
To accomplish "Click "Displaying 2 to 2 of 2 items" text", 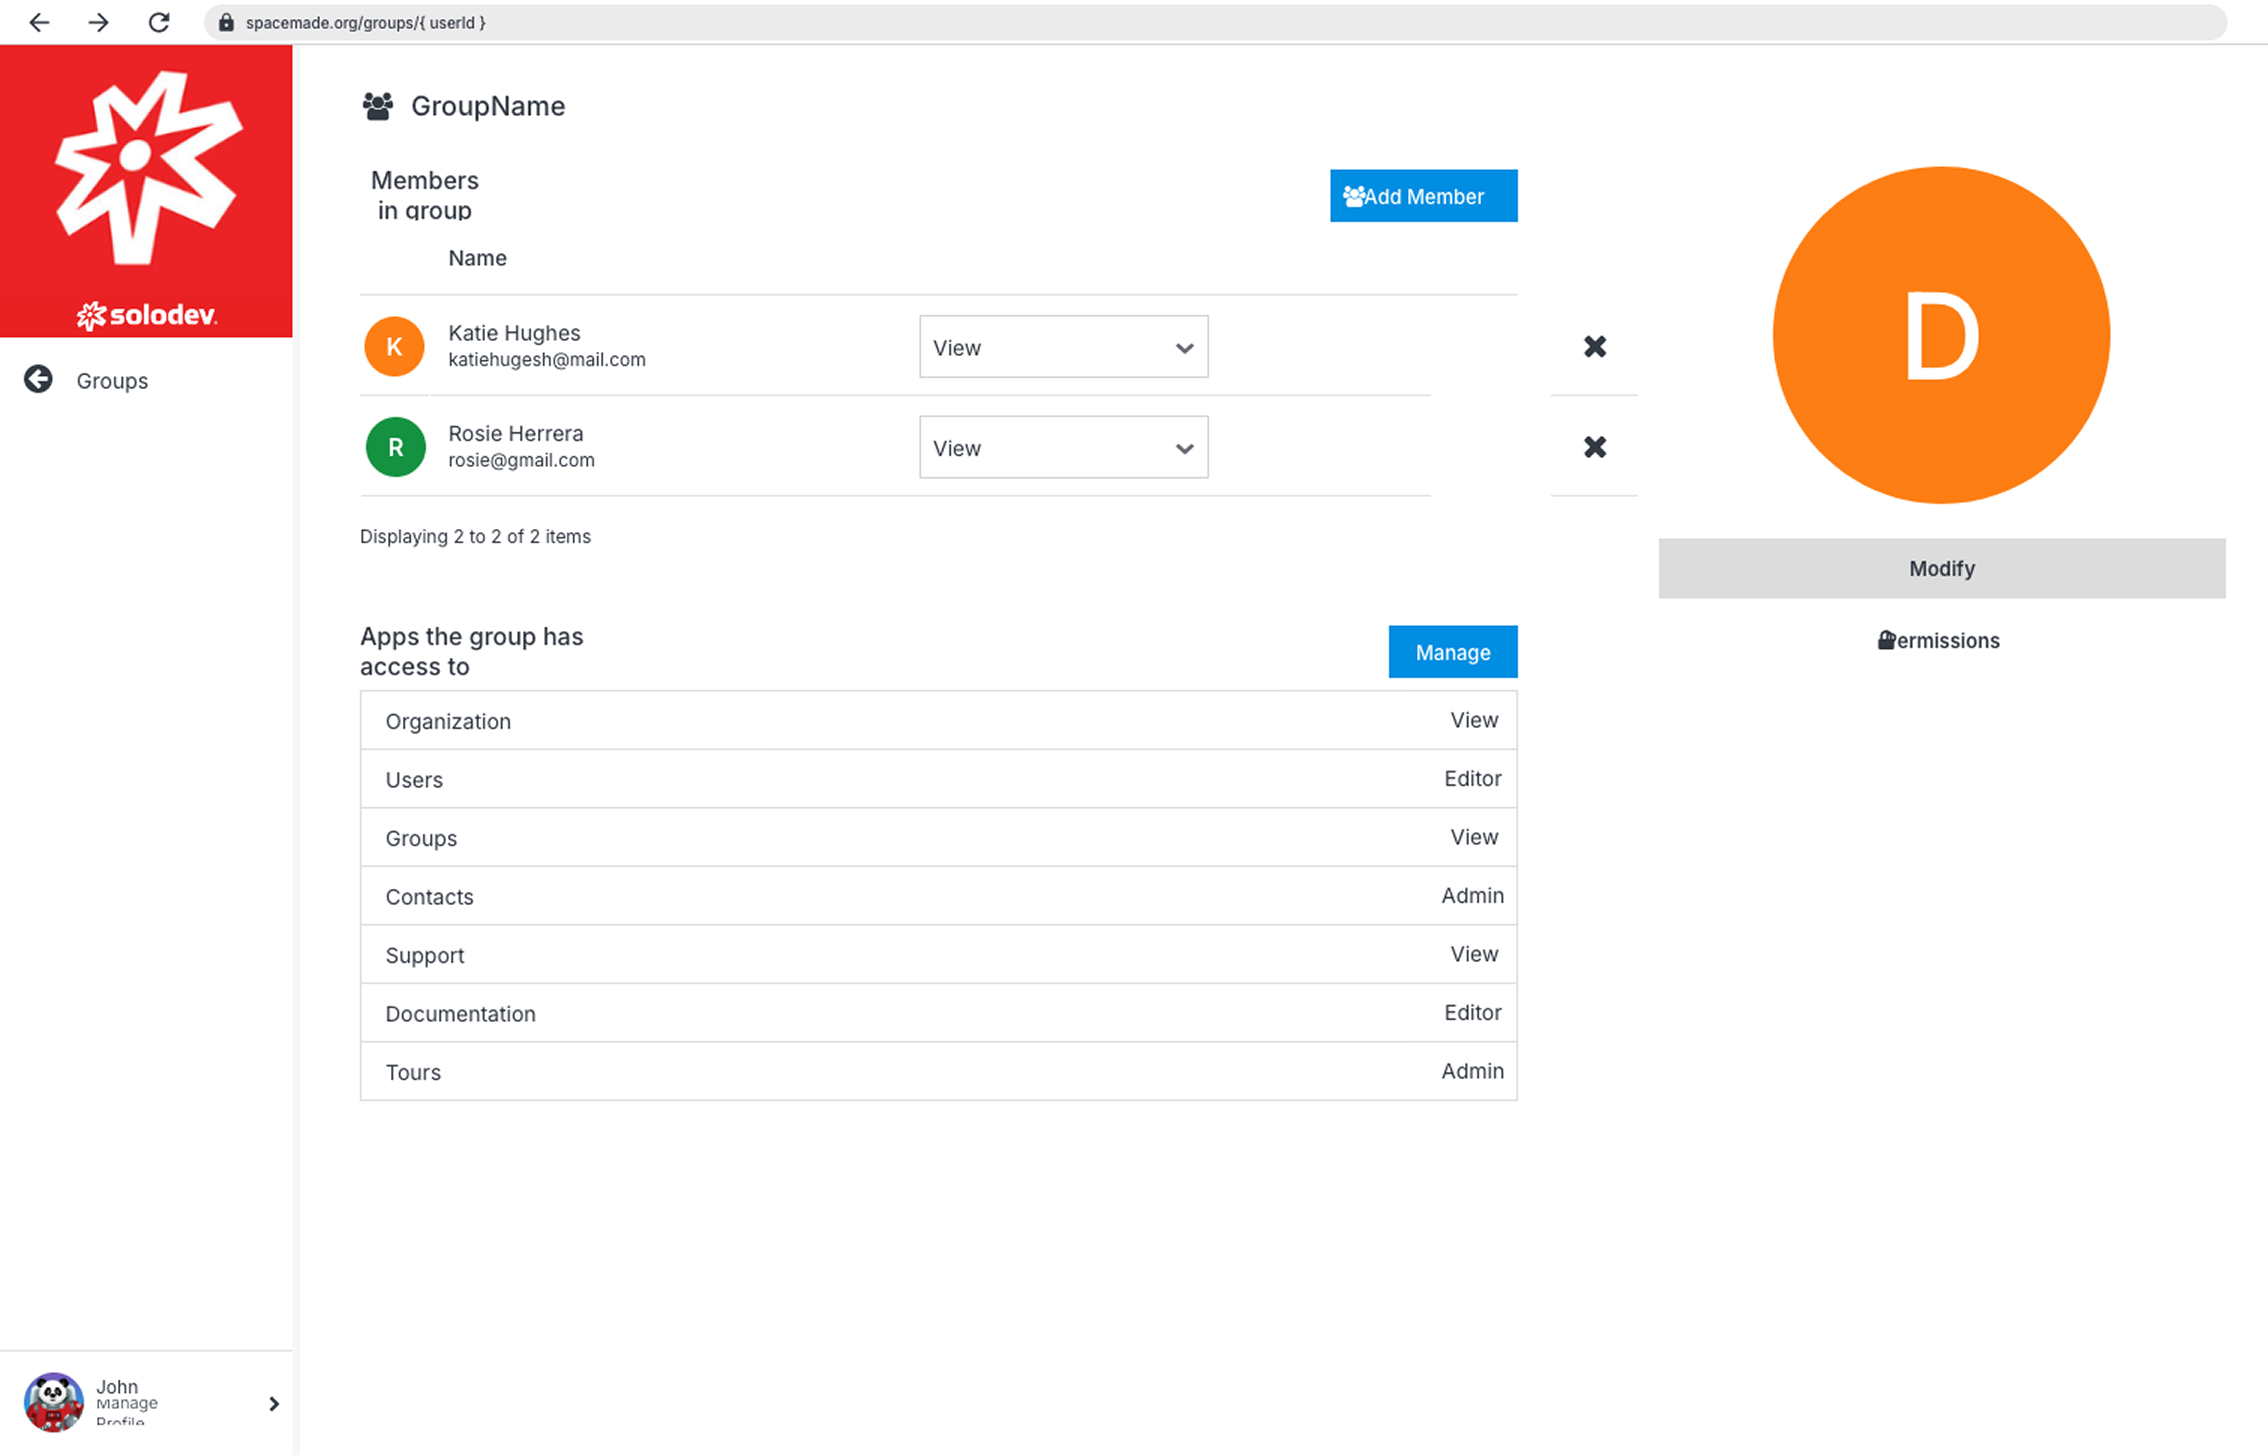I will 475,537.
